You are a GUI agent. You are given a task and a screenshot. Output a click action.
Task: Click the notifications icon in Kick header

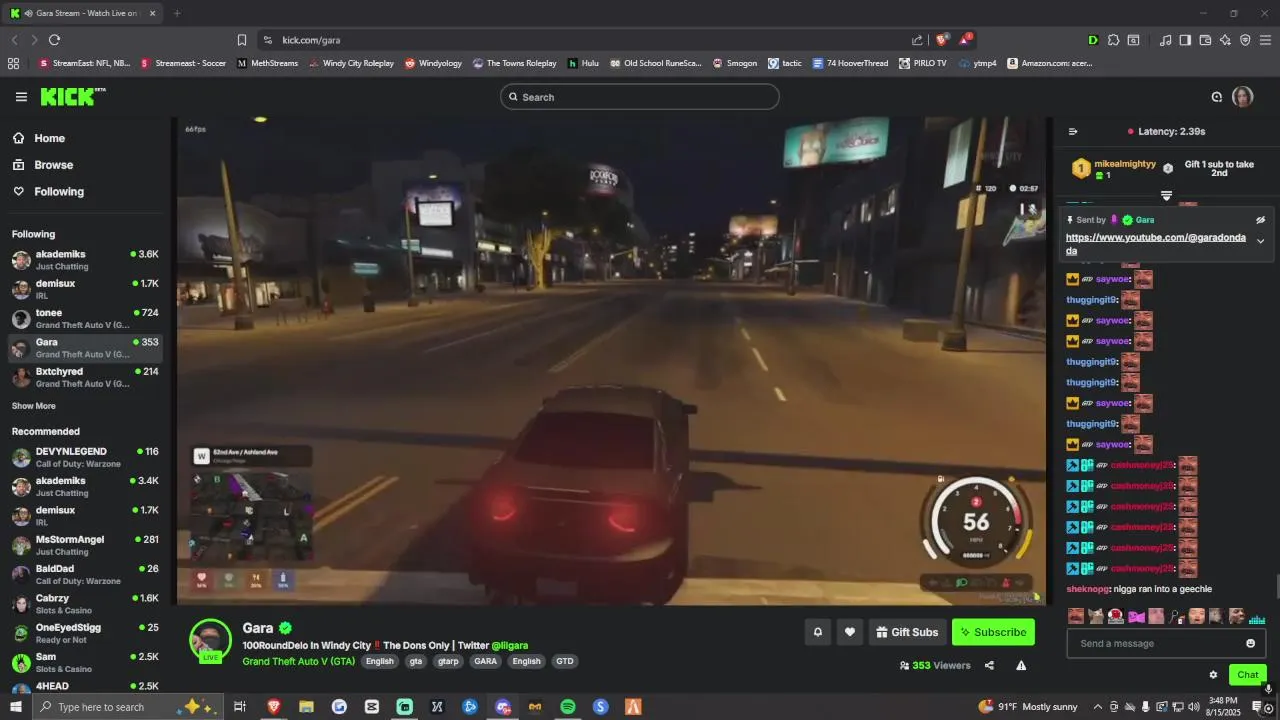[1217, 97]
